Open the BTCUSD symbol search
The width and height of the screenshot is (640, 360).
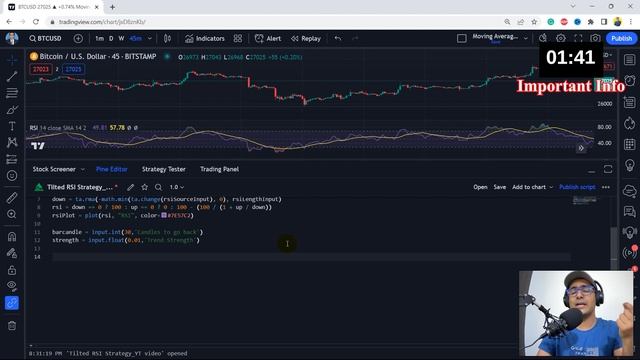[x=45, y=38]
